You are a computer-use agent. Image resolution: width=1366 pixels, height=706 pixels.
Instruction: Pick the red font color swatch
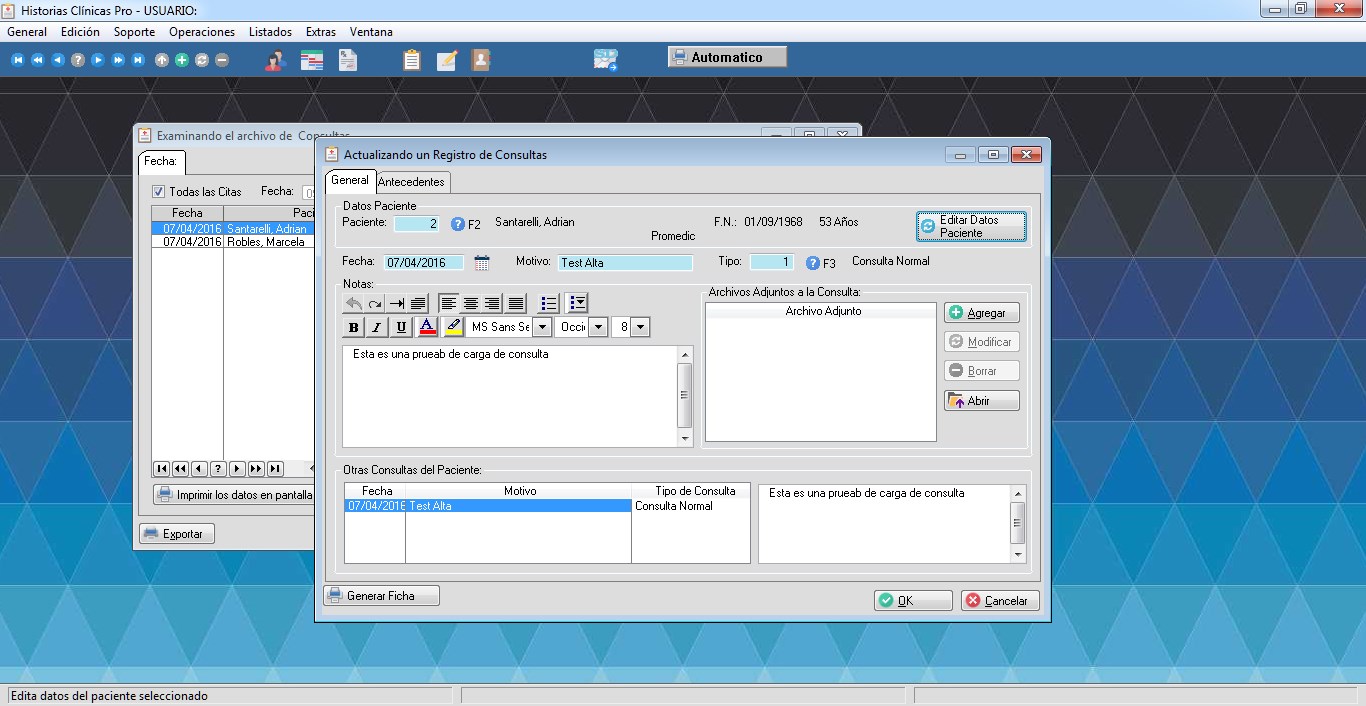[427, 327]
